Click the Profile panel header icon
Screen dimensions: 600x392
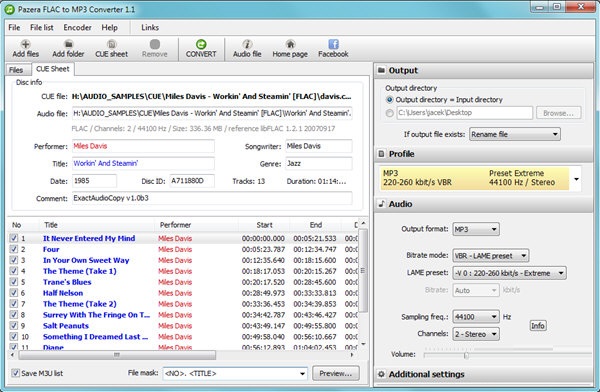(x=381, y=154)
